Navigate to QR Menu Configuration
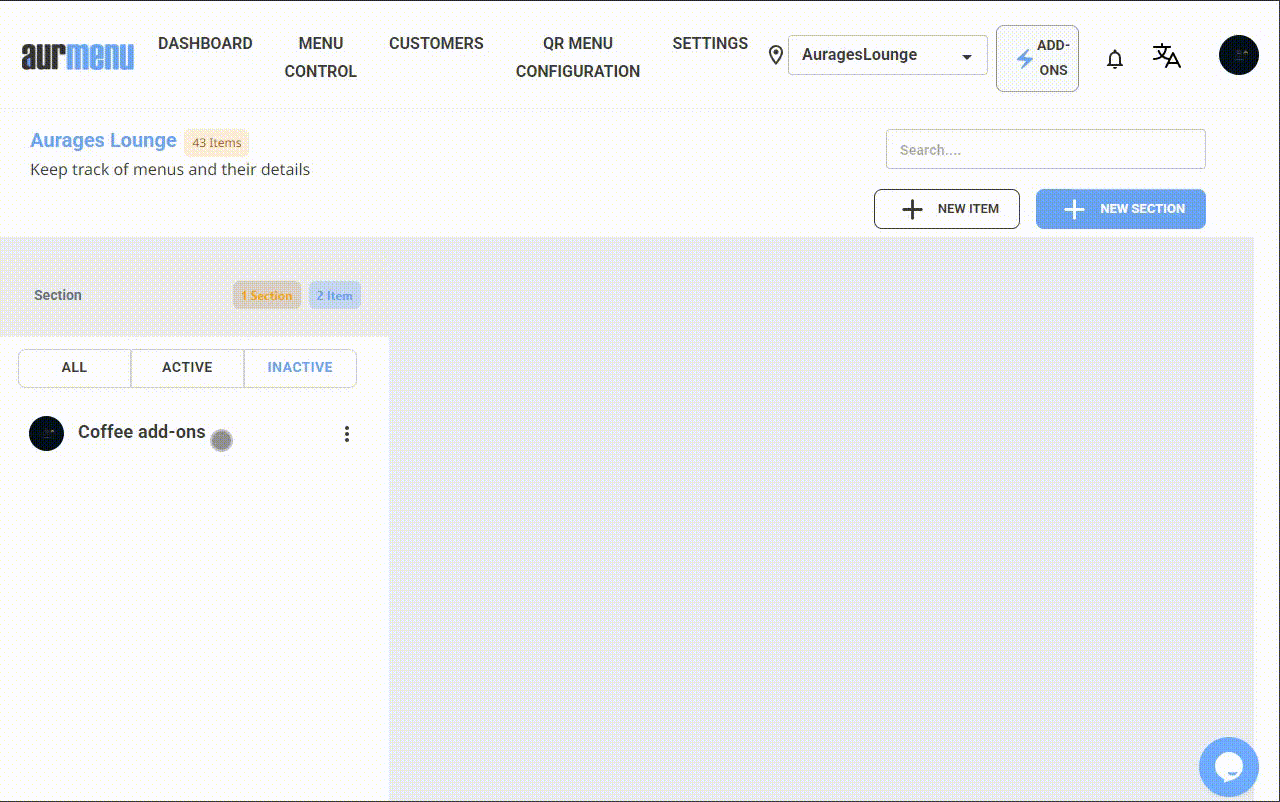Screen dimensions: 1280x802 577,57
